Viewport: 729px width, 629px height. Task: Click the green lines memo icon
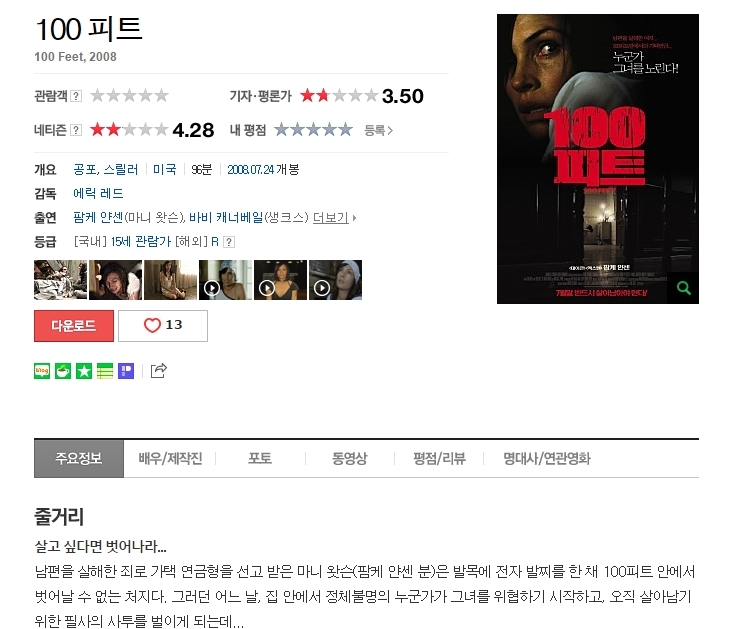(105, 371)
